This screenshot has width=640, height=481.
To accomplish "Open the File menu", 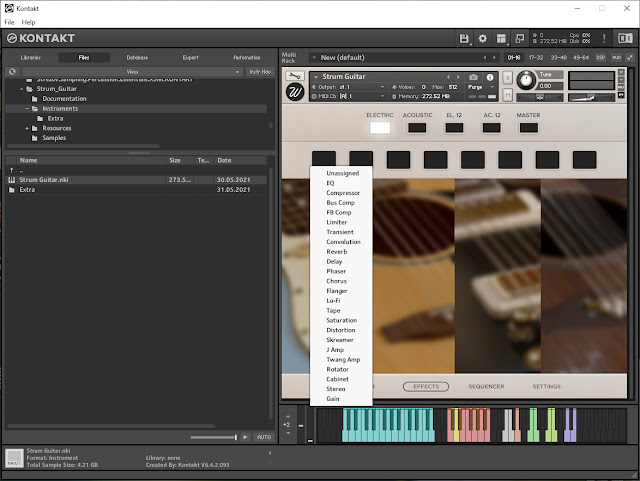I will click(x=9, y=22).
